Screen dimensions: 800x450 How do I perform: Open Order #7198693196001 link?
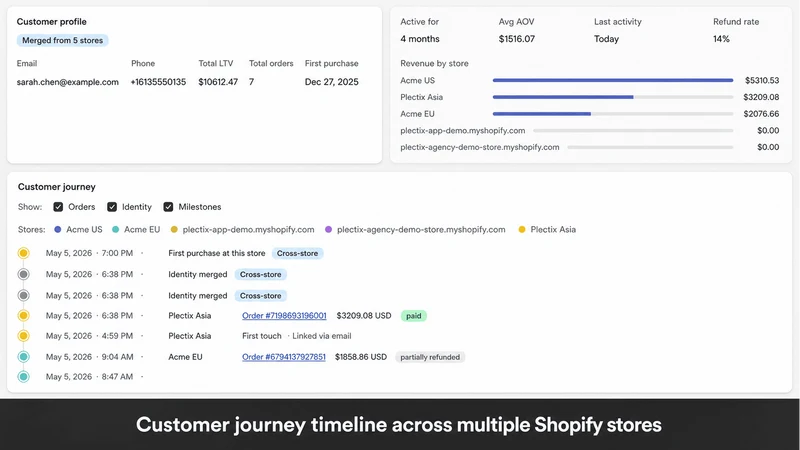pyautogui.click(x=284, y=315)
